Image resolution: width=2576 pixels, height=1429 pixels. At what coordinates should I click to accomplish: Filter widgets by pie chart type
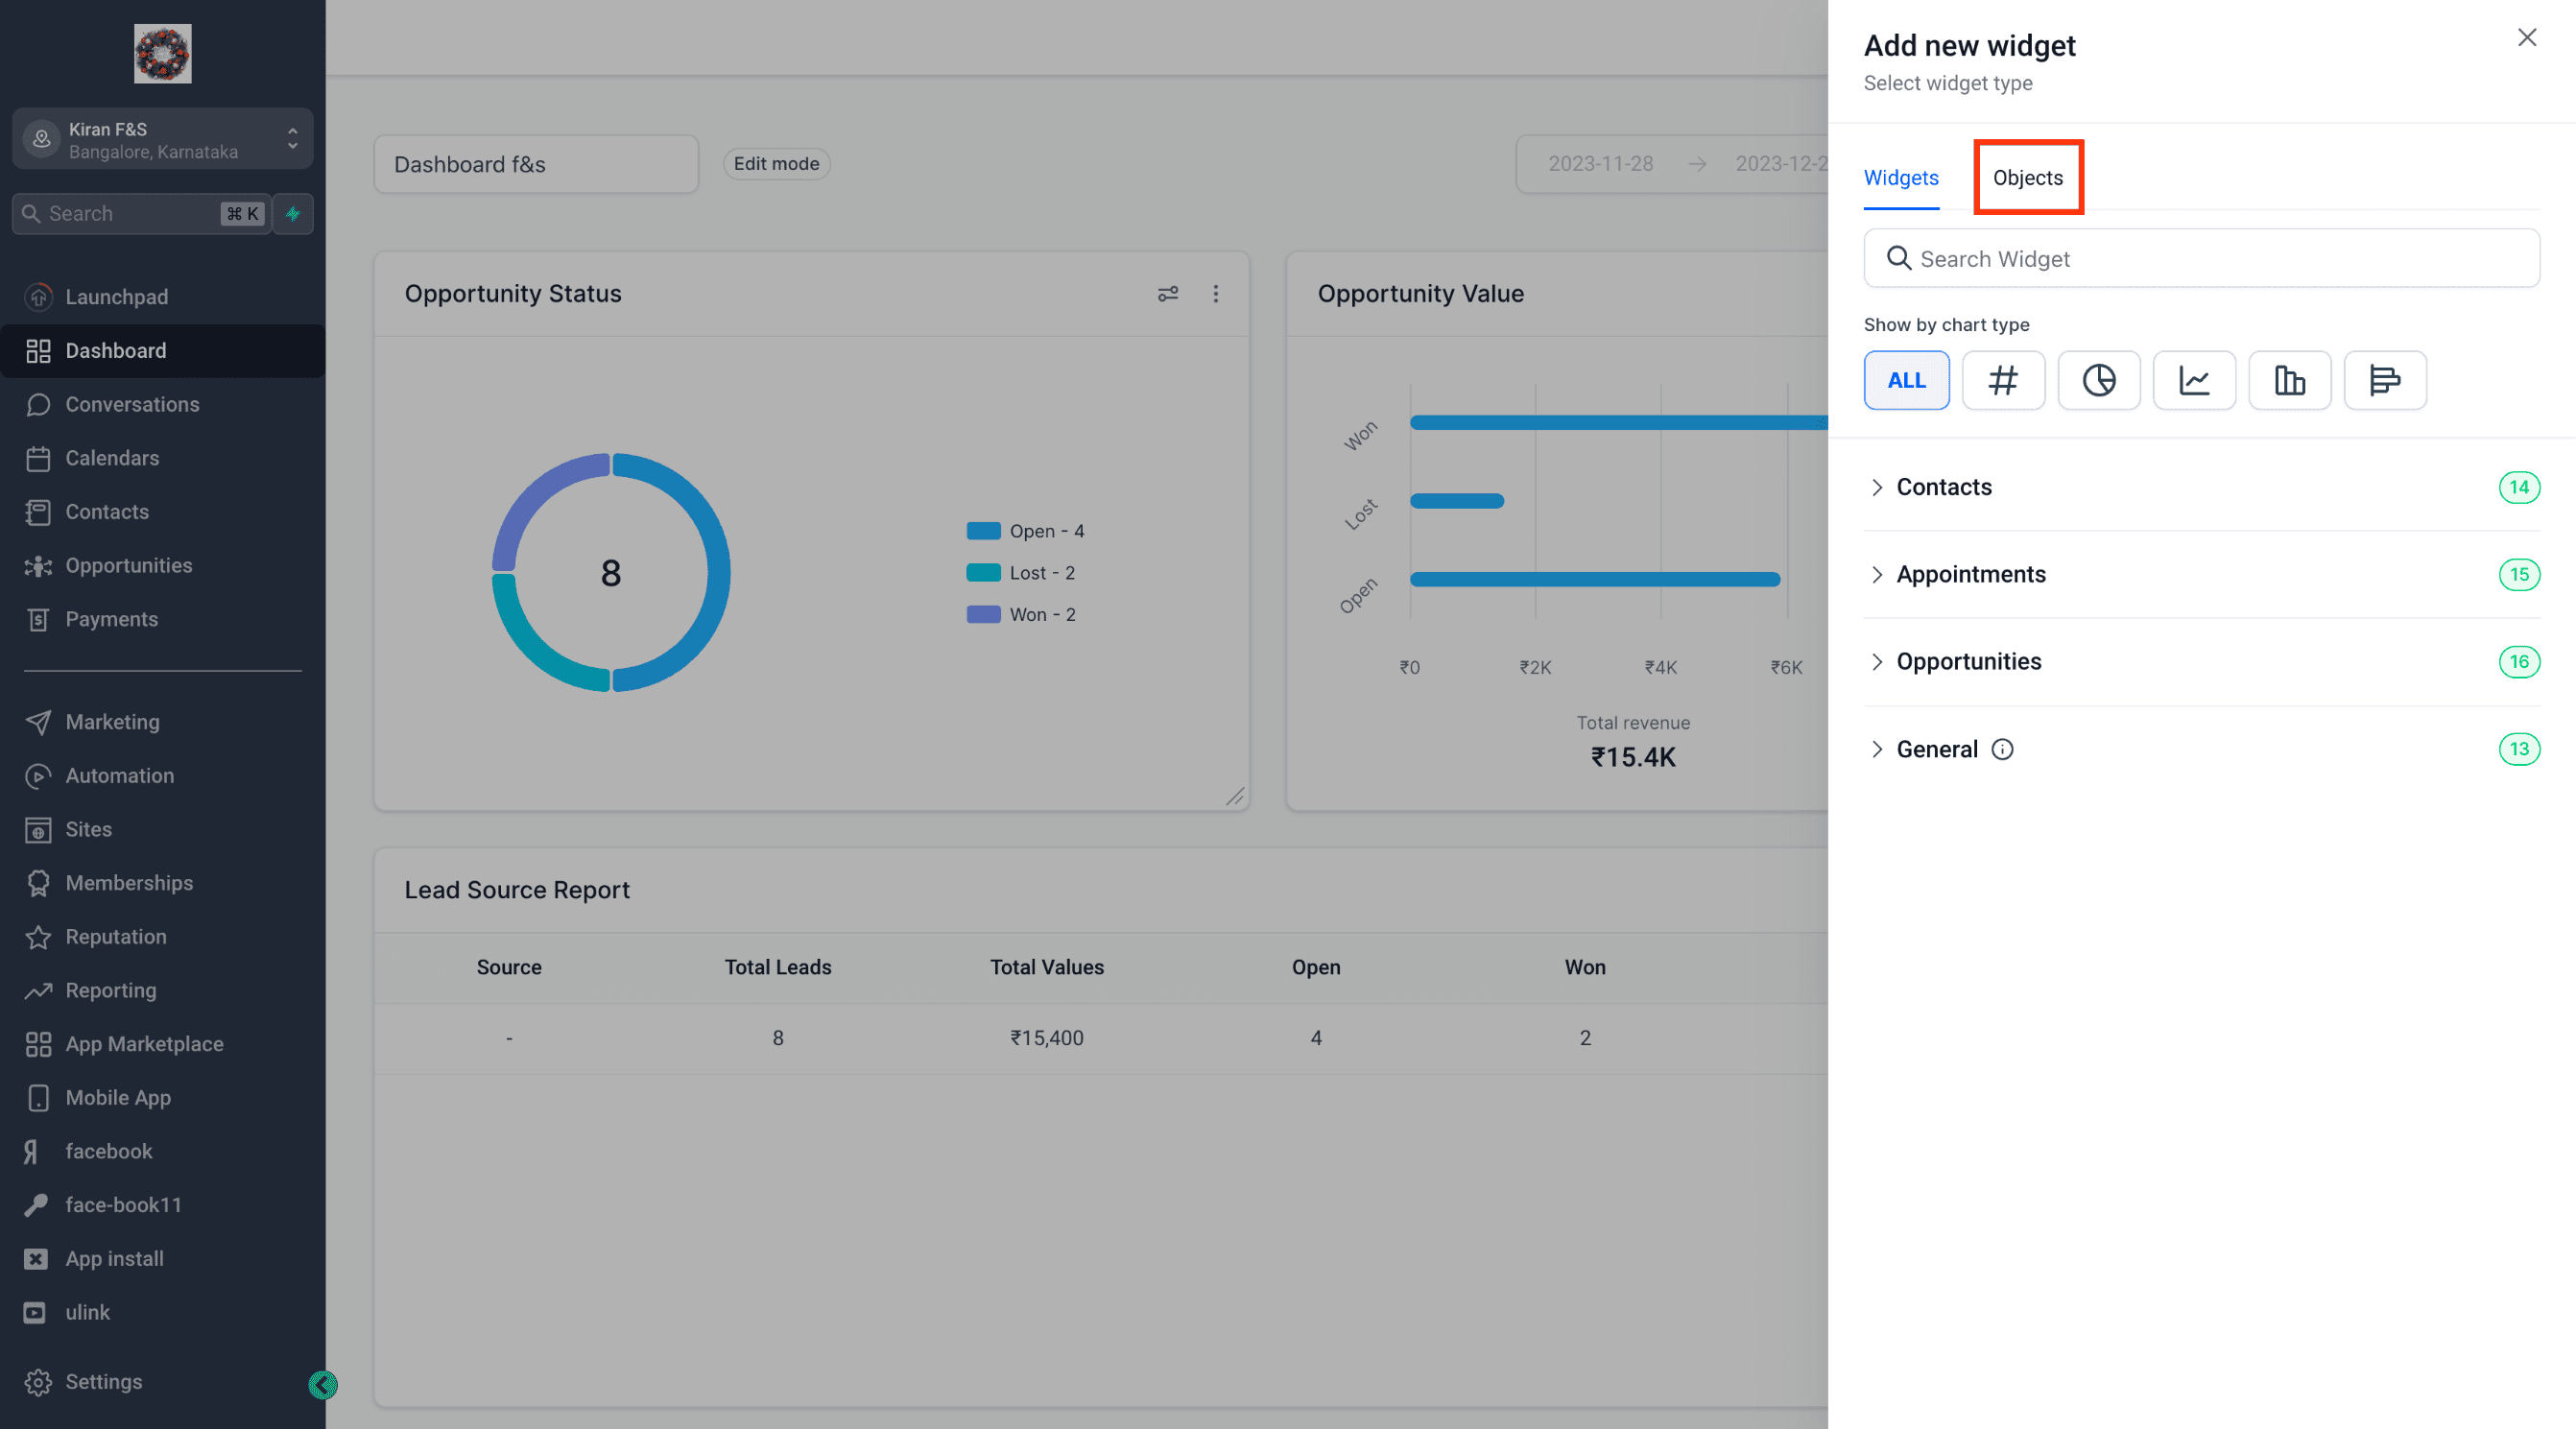(x=2098, y=380)
